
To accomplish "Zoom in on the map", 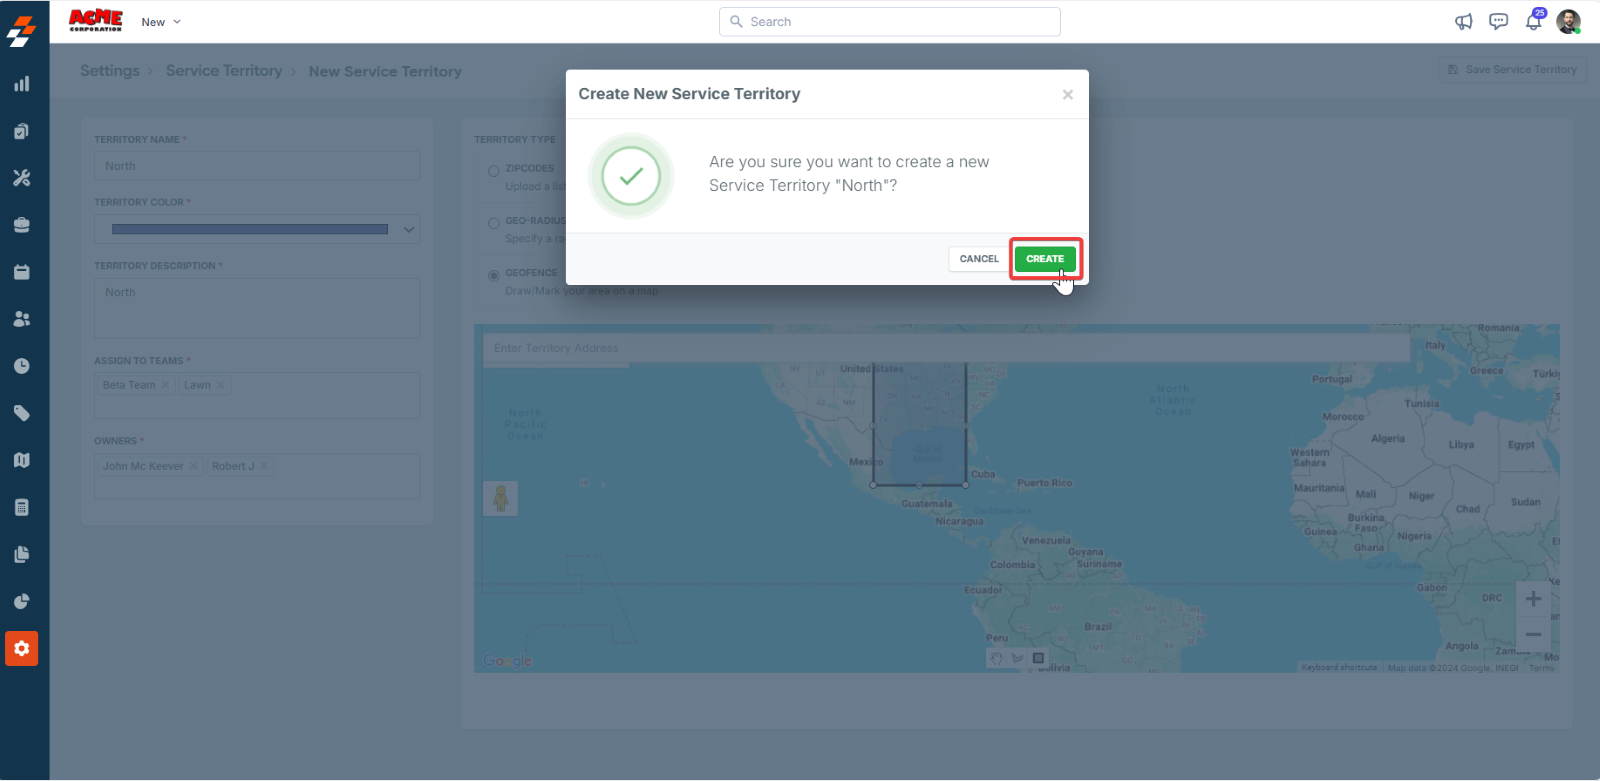I will coord(1533,599).
